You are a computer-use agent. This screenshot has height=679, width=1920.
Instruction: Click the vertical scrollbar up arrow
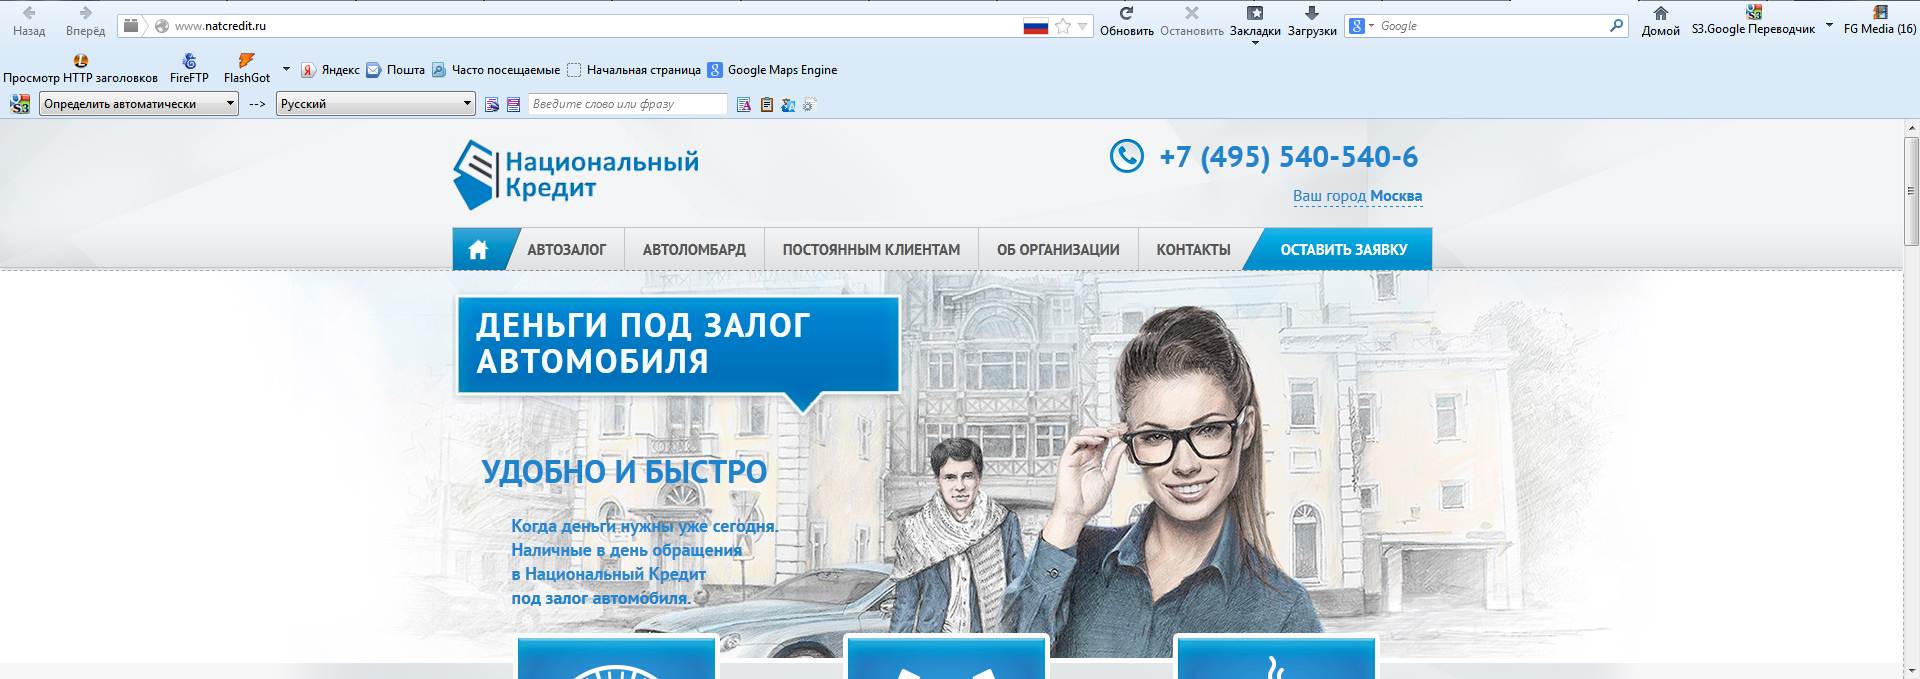(x=1912, y=128)
